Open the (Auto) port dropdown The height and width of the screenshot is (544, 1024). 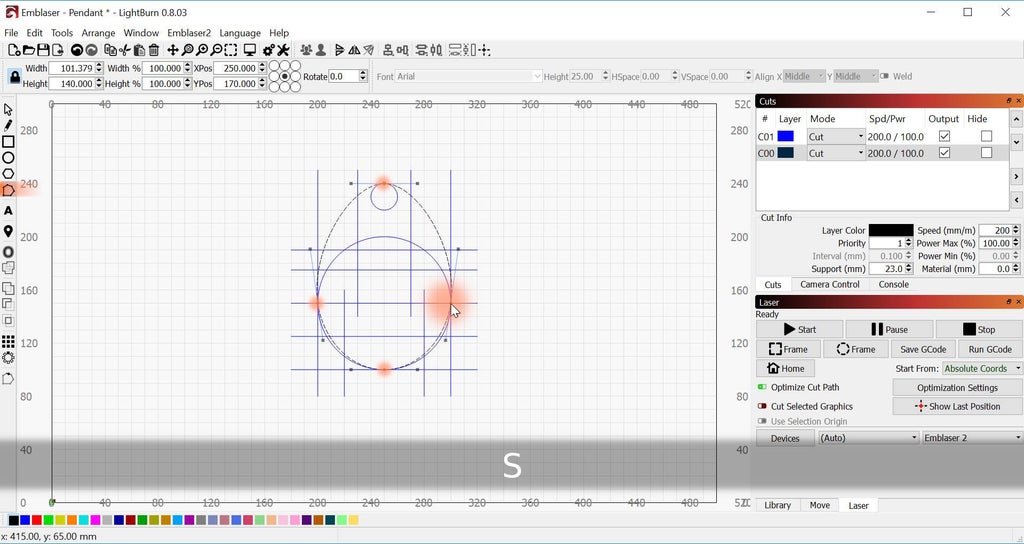[x=869, y=438]
